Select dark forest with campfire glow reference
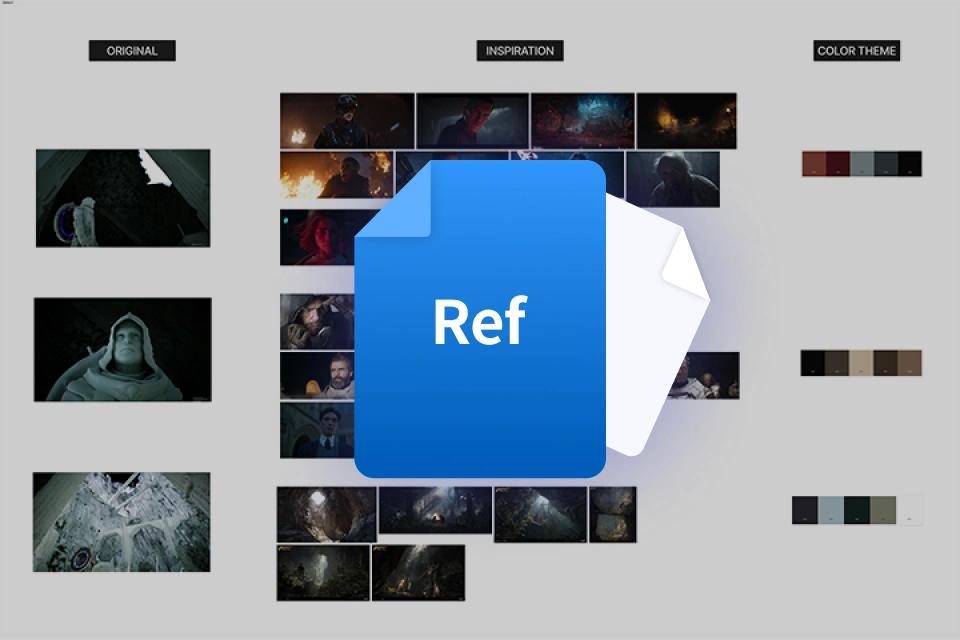 (435, 510)
